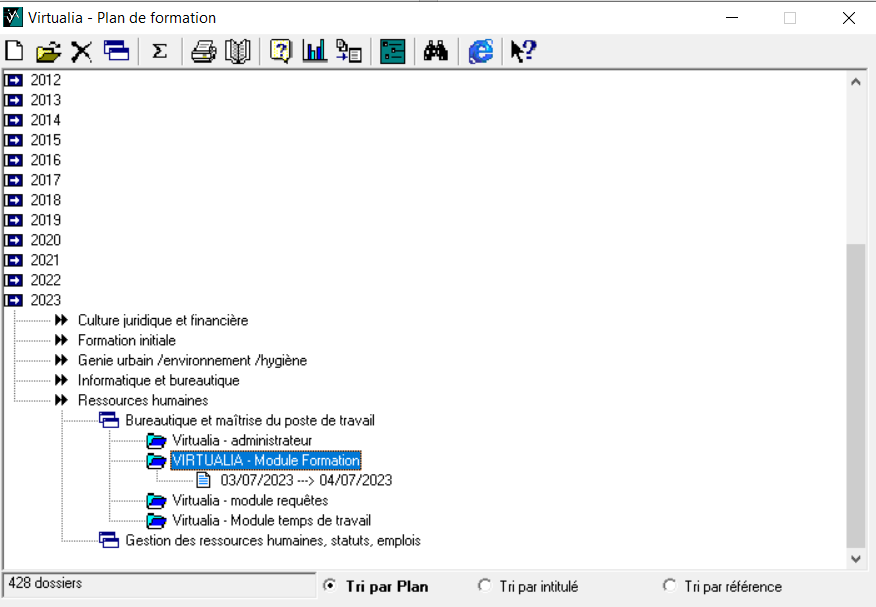Select the Tri par Plan radio button
The image size is (876, 607).
point(330,586)
